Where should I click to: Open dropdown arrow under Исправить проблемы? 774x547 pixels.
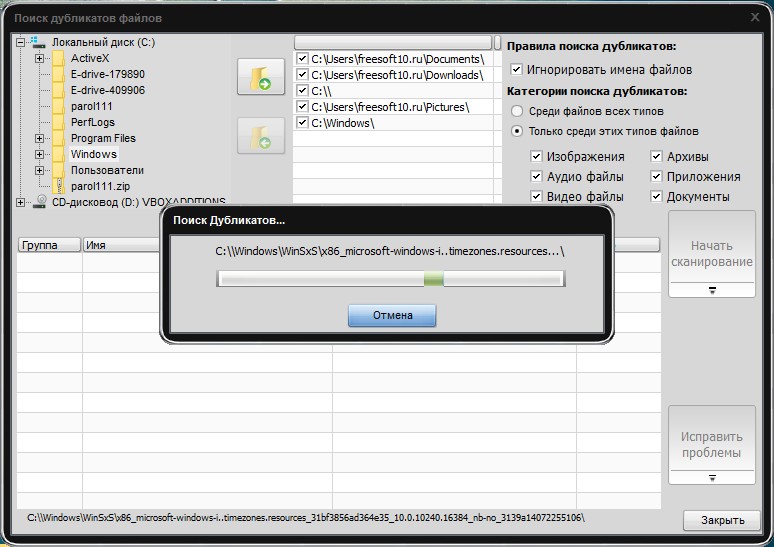click(712, 477)
